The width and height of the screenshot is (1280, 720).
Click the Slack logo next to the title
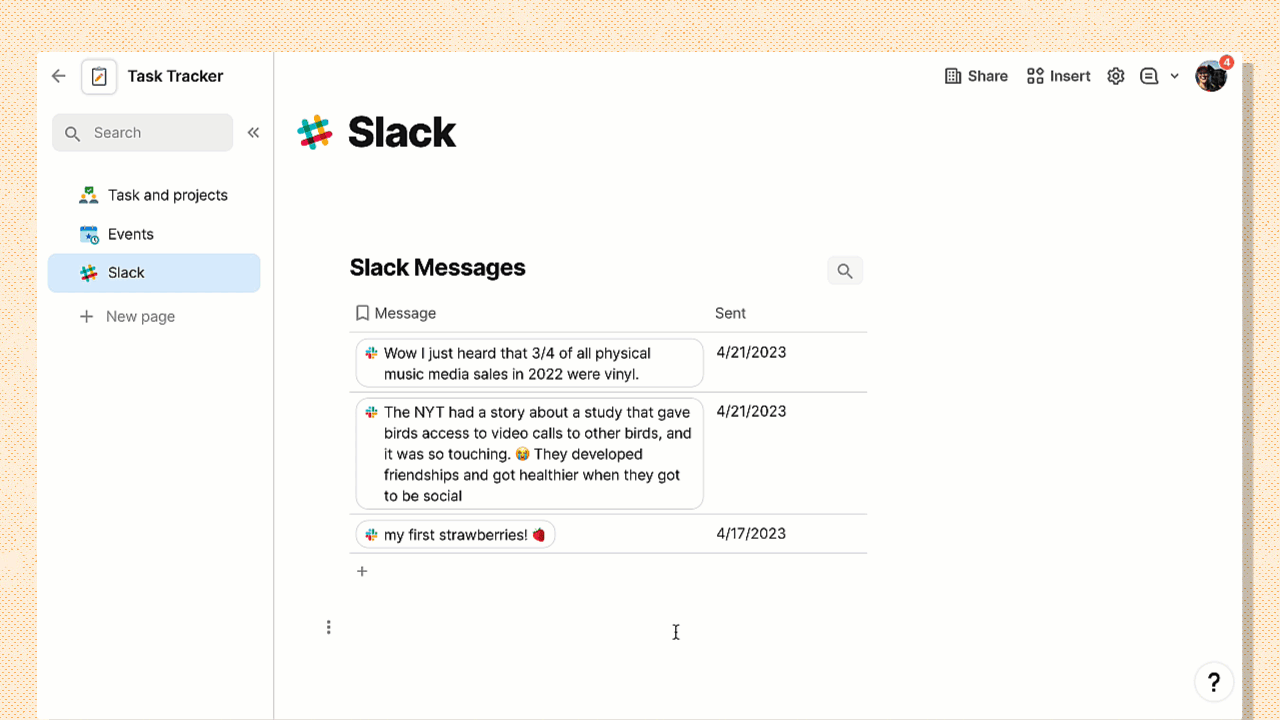(x=313, y=130)
